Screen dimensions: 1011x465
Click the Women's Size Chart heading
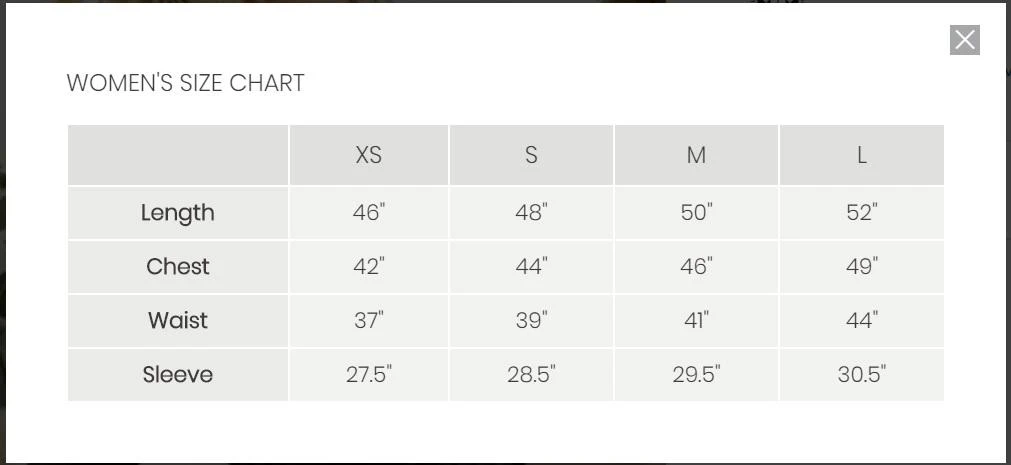(185, 83)
